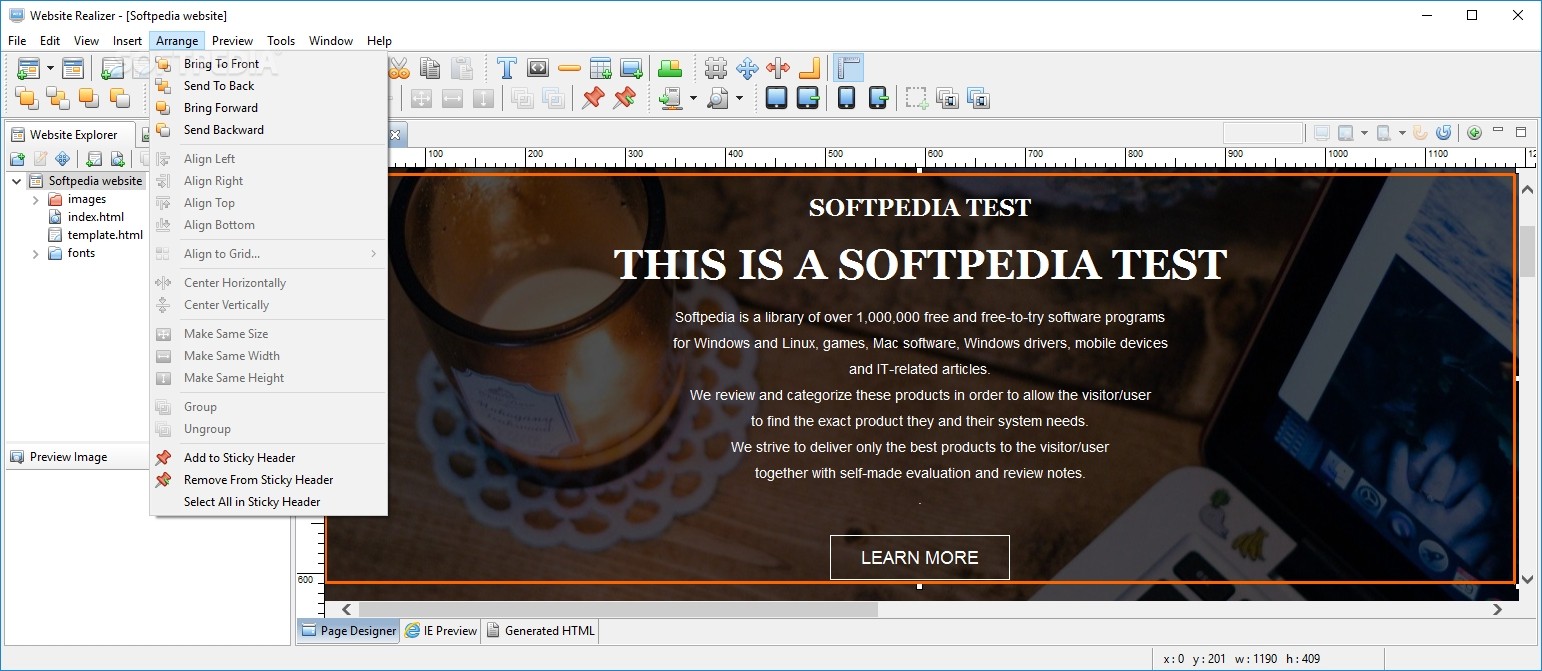Click add folder icon in Website Explorer
Screen dimensions: 1542x671
[18, 159]
